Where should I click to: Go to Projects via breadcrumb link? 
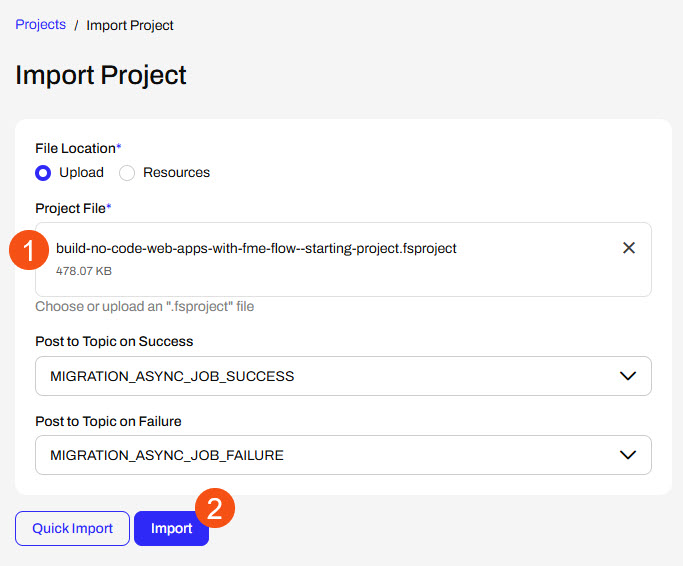point(40,25)
